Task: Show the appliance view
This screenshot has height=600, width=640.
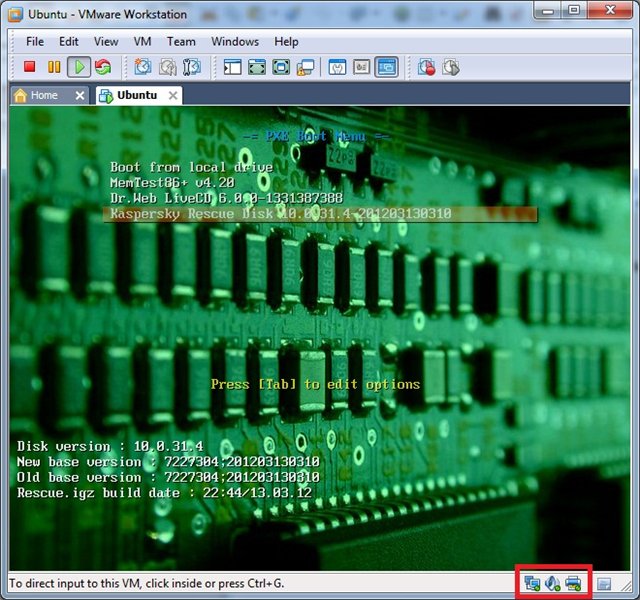Action: click(362, 67)
